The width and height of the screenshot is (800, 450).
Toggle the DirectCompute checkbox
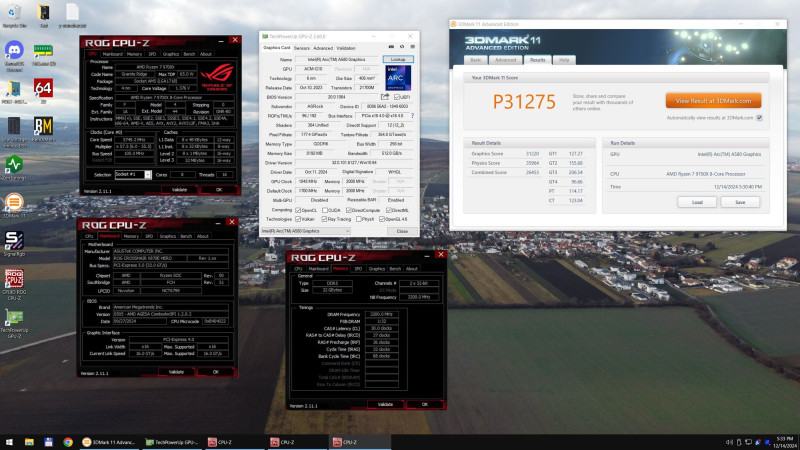tap(349, 210)
